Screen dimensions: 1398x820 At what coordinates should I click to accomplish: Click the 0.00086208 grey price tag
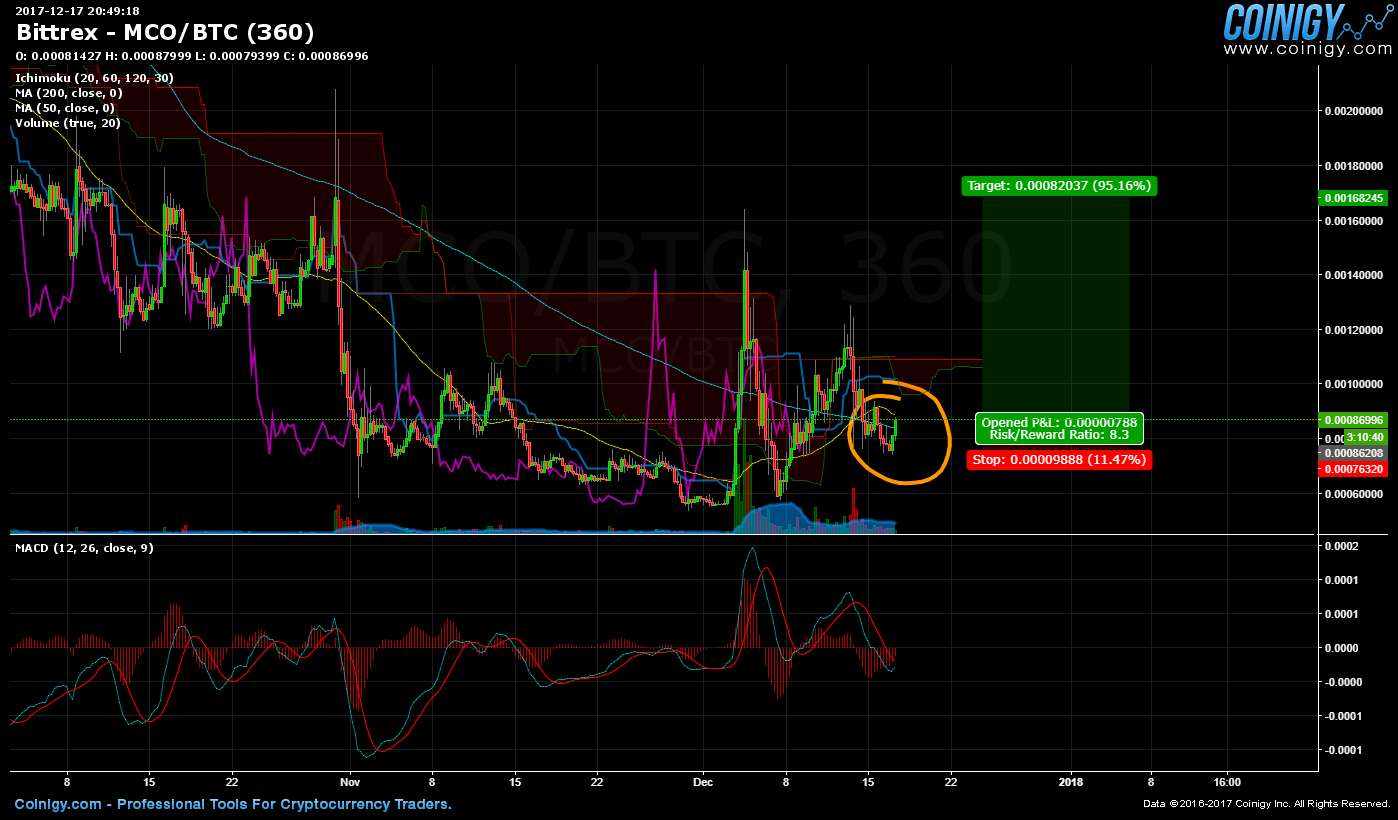pos(1354,453)
